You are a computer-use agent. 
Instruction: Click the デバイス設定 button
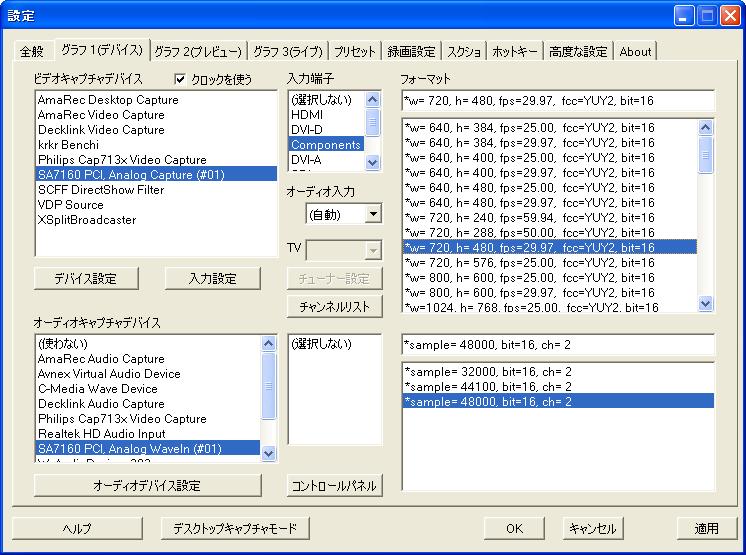[x=86, y=279]
